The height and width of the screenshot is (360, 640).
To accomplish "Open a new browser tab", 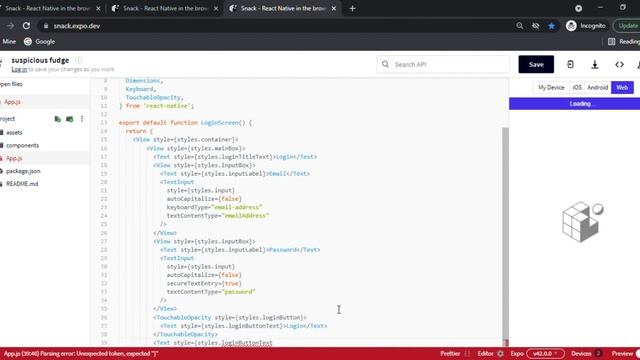I will (x=352, y=8).
